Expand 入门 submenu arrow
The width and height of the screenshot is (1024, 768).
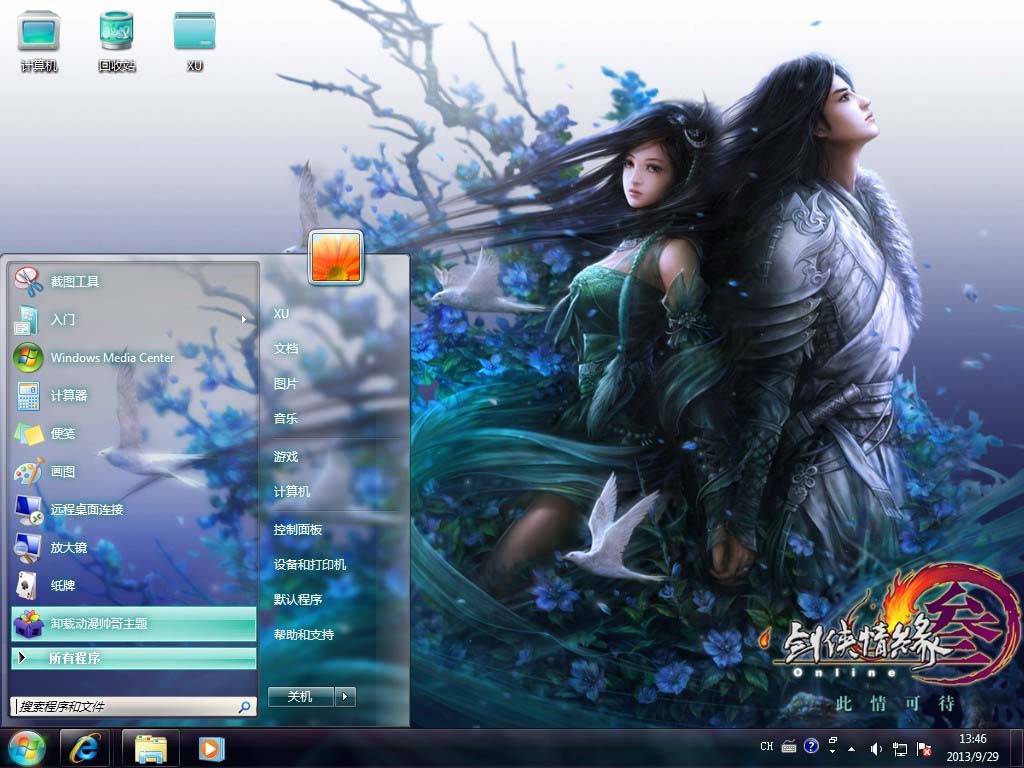(x=244, y=320)
